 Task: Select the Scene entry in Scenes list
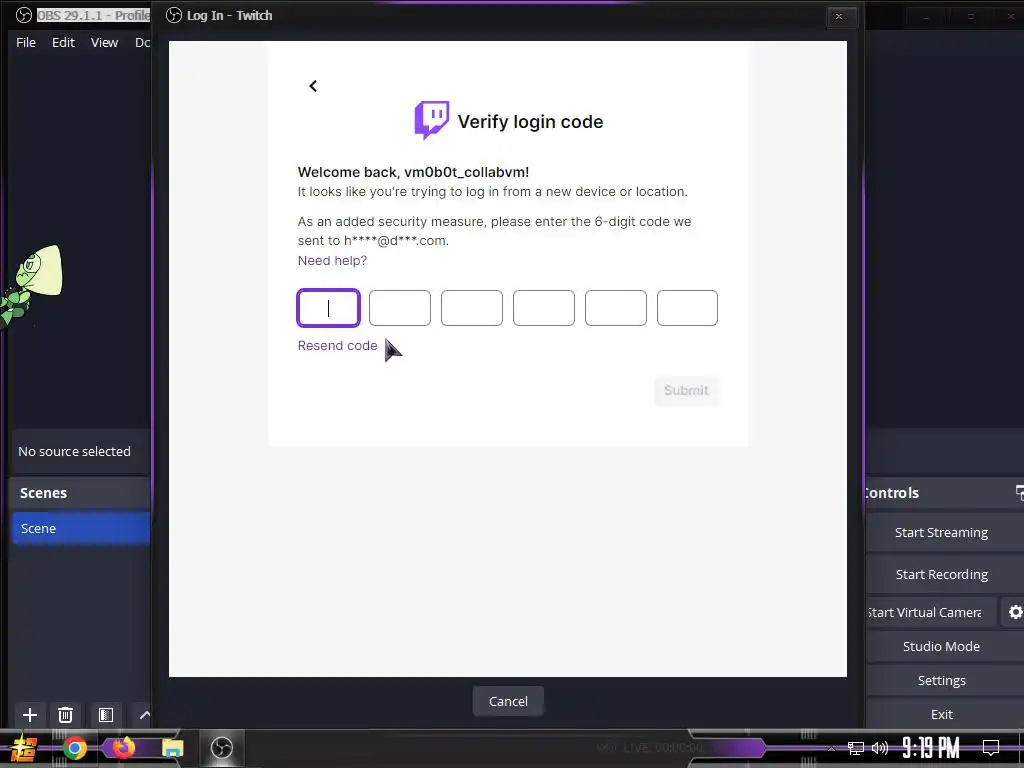pyautogui.click(x=81, y=528)
